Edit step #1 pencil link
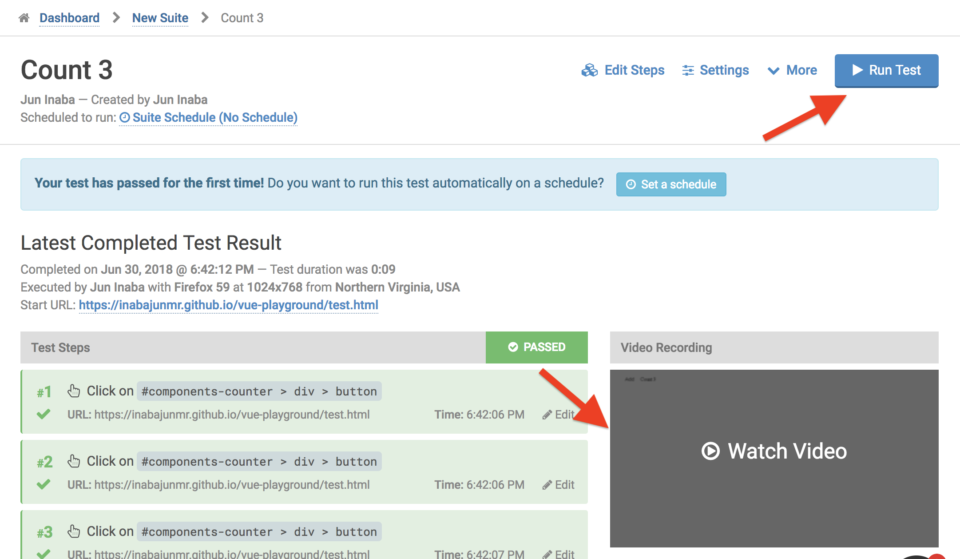 point(558,415)
